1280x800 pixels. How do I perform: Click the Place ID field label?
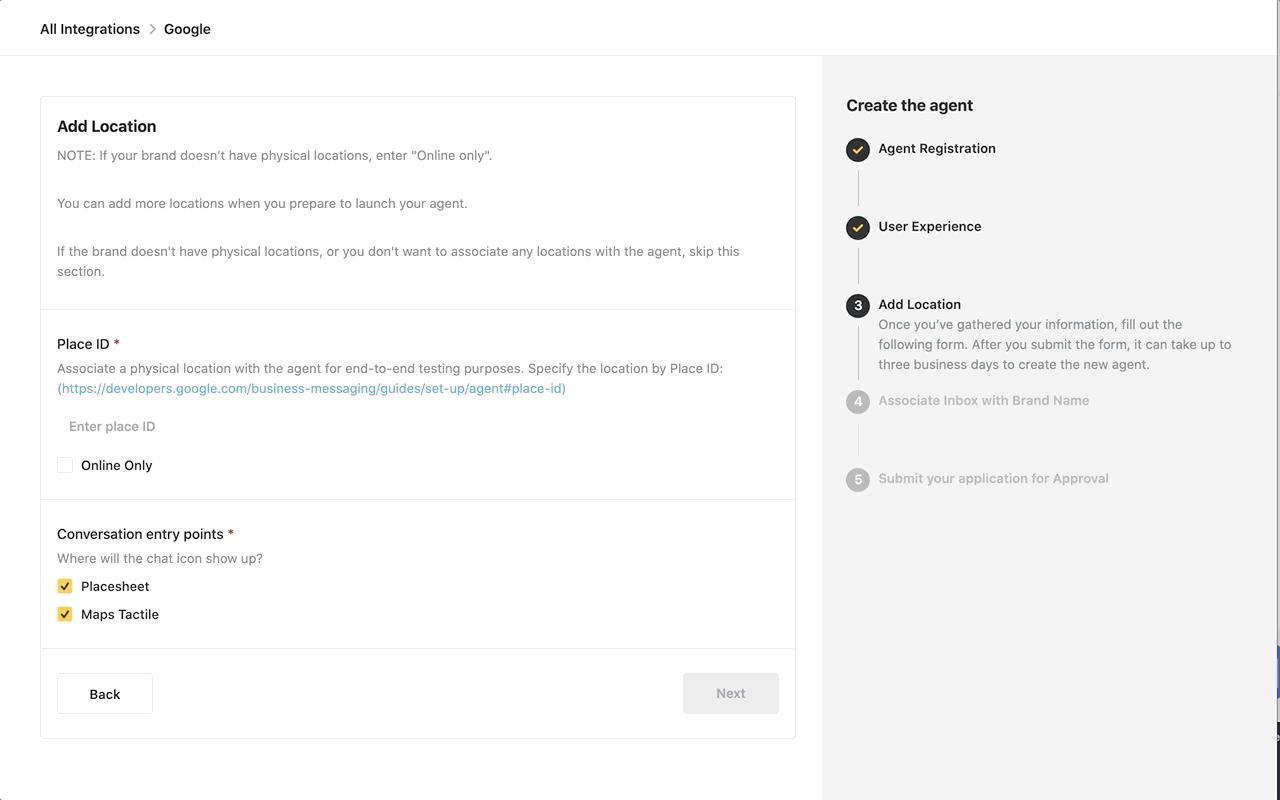coord(83,343)
